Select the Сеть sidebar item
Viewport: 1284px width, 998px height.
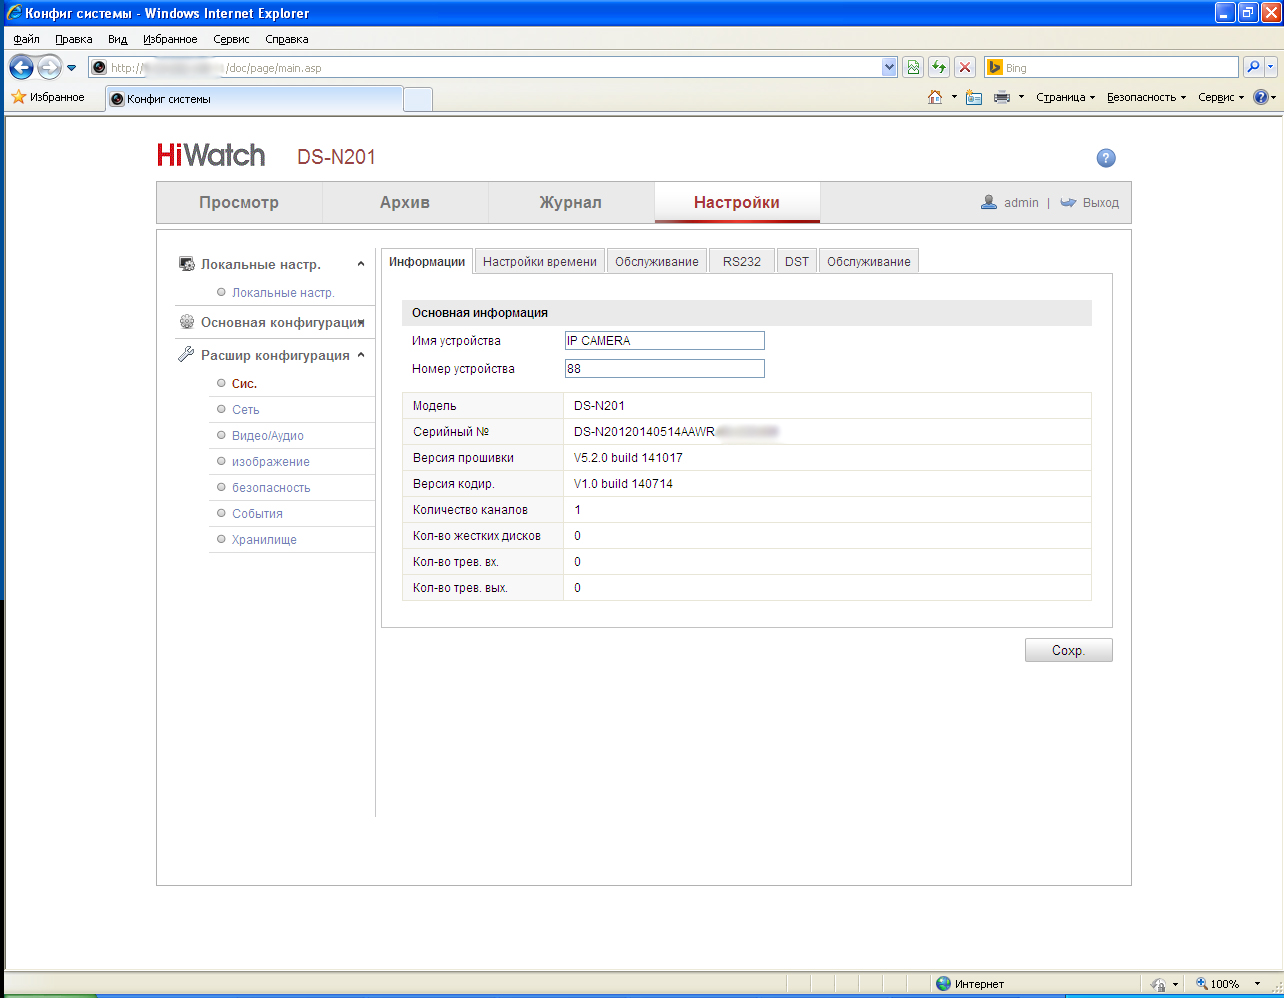[x=245, y=410]
